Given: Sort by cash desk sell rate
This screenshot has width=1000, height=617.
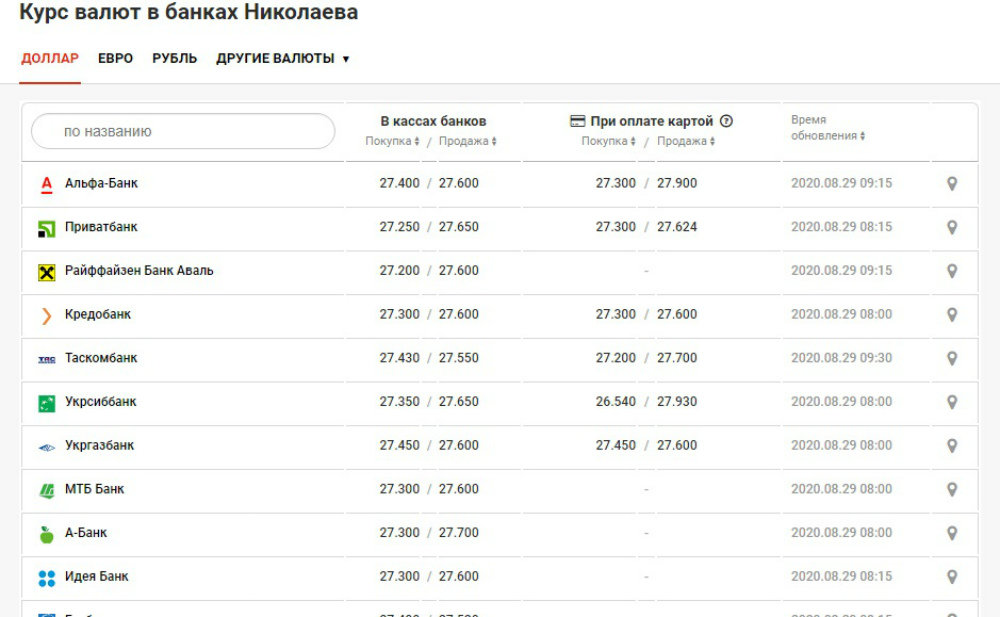Looking at the screenshot, I should click(467, 142).
